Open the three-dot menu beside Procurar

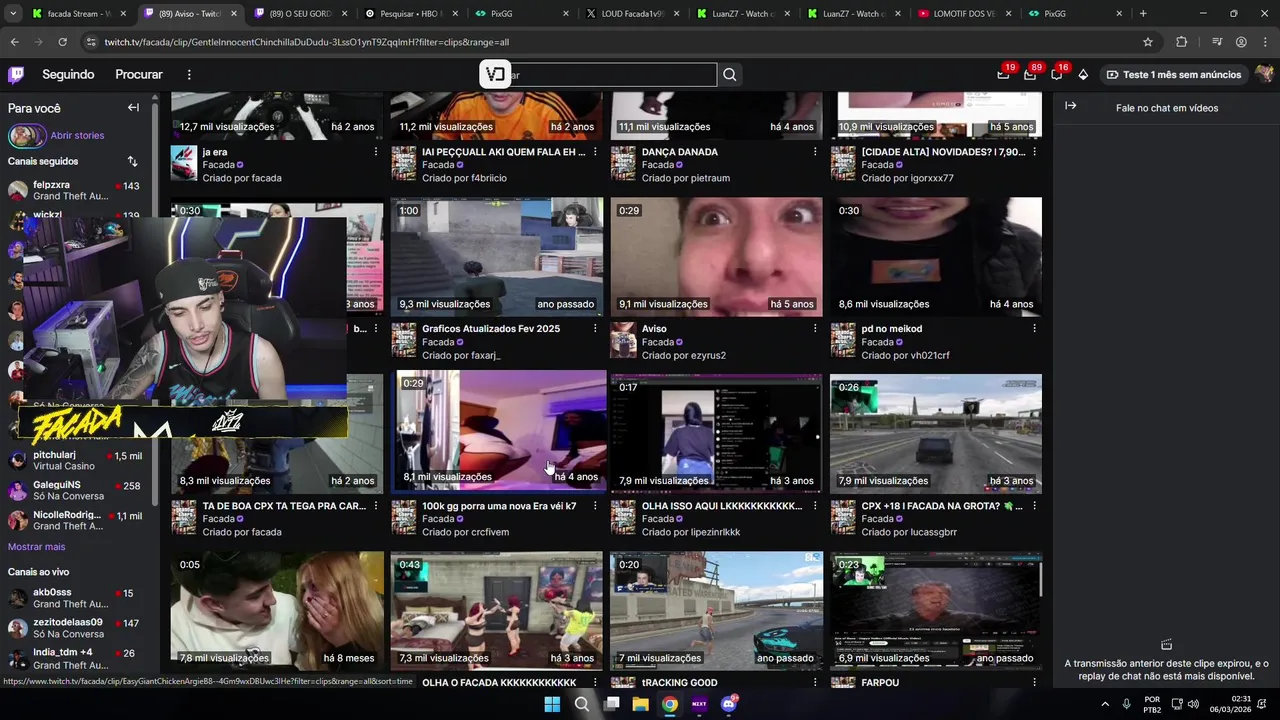click(x=189, y=75)
